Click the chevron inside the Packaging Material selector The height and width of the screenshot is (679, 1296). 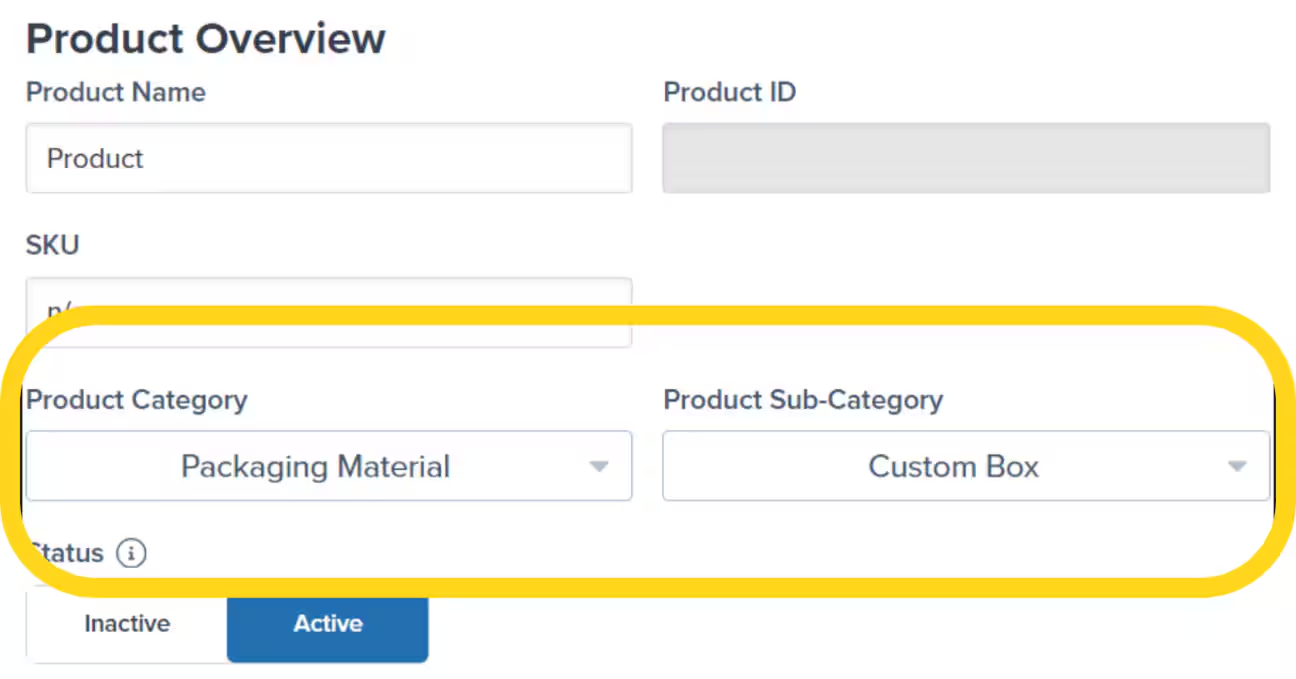[598, 466]
